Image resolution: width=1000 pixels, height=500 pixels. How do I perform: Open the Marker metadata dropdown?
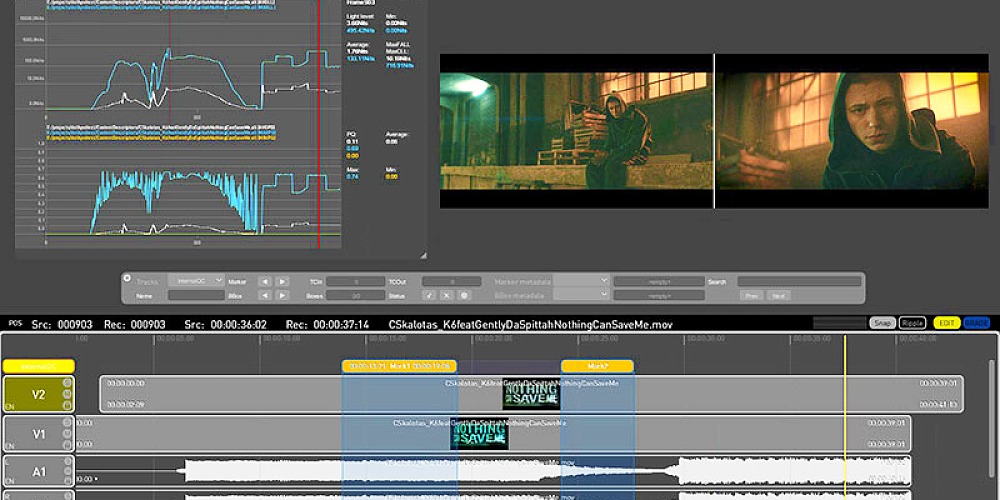[582, 281]
